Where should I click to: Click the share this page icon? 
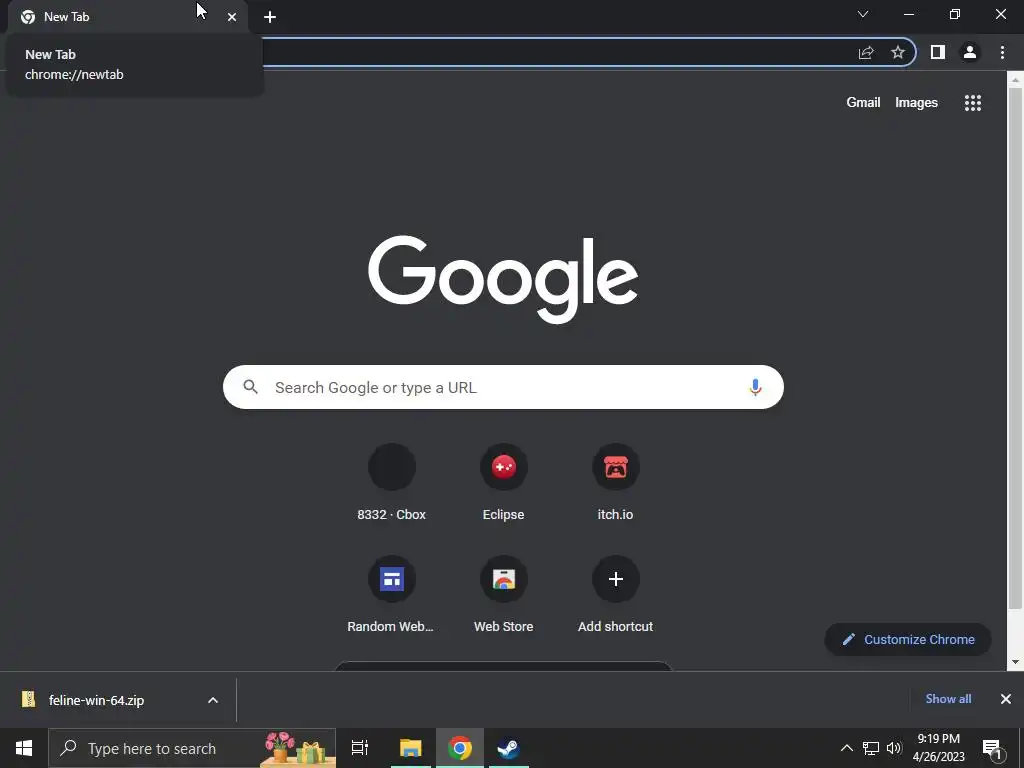pyautogui.click(x=866, y=53)
